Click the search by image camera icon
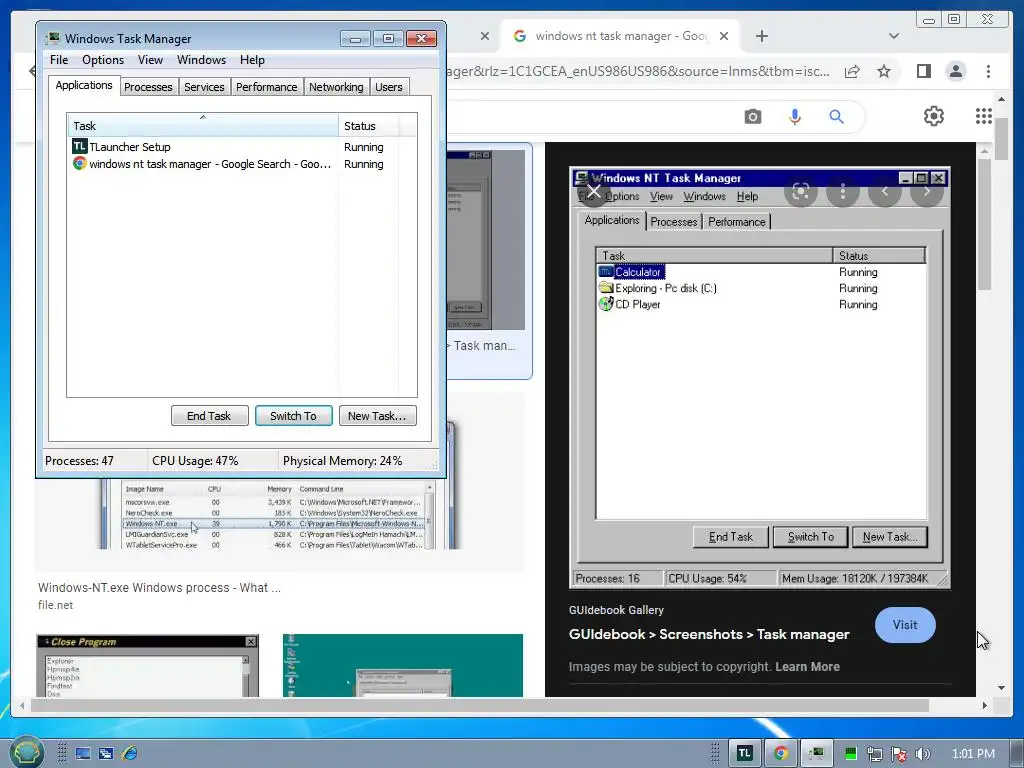The height and width of the screenshot is (768, 1024). click(752, 117)
